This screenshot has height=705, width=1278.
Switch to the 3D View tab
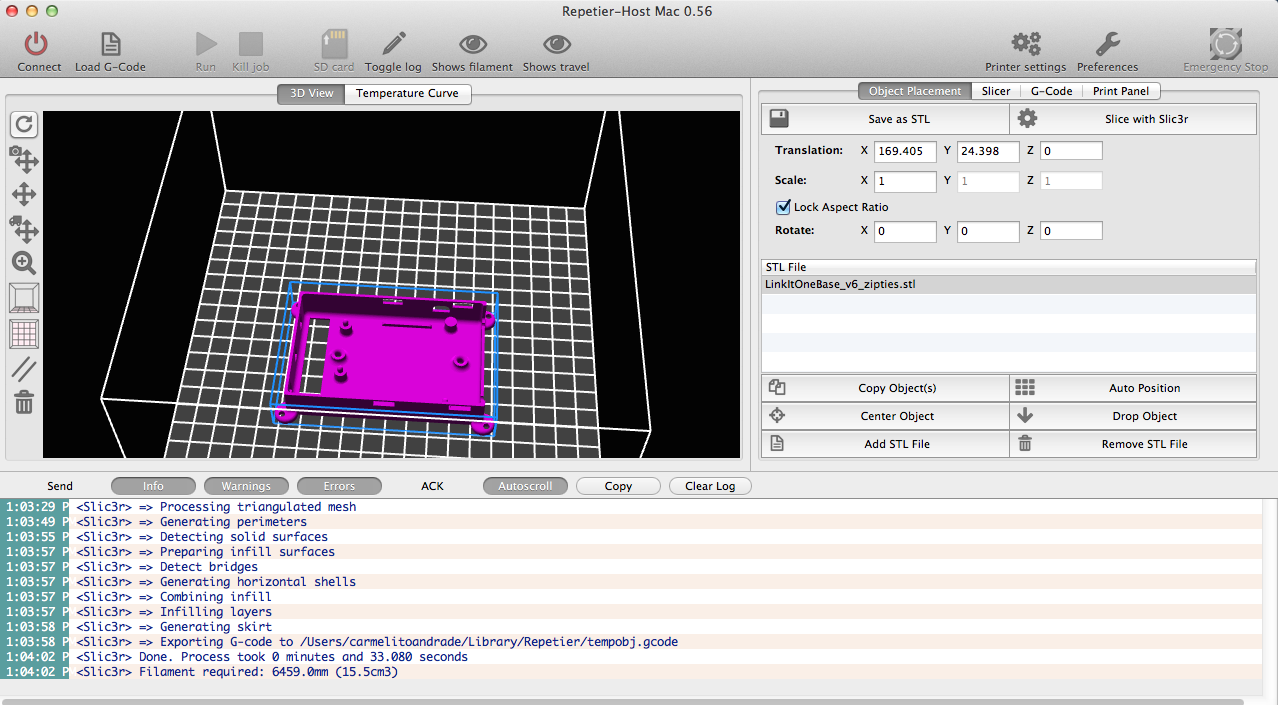click(x=311, y=93)
